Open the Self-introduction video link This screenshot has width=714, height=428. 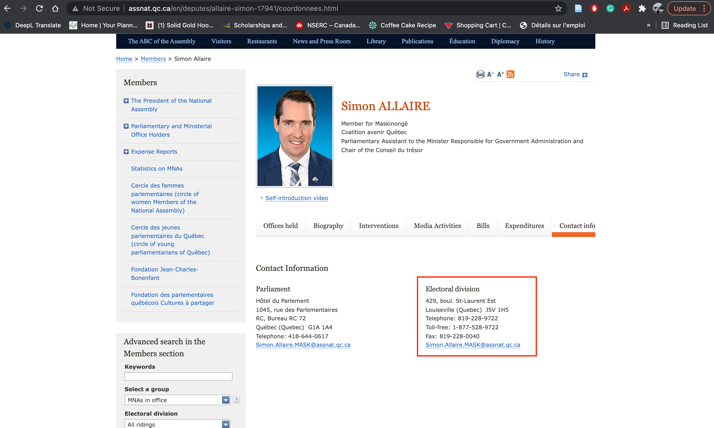[x=296, y=198]
